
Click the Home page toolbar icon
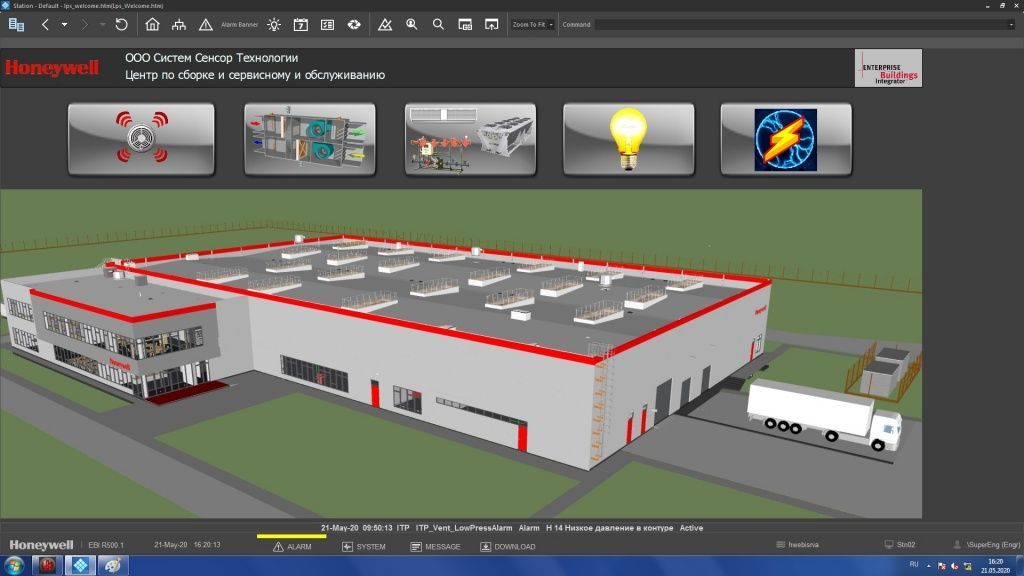[152, 24]
